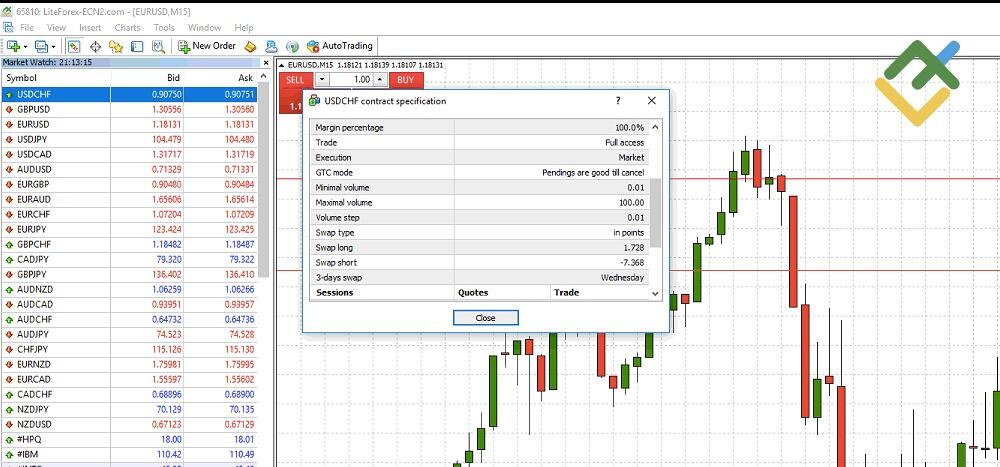
Task: Select the NZDUSD symbol row
Action: coord(129,424)
